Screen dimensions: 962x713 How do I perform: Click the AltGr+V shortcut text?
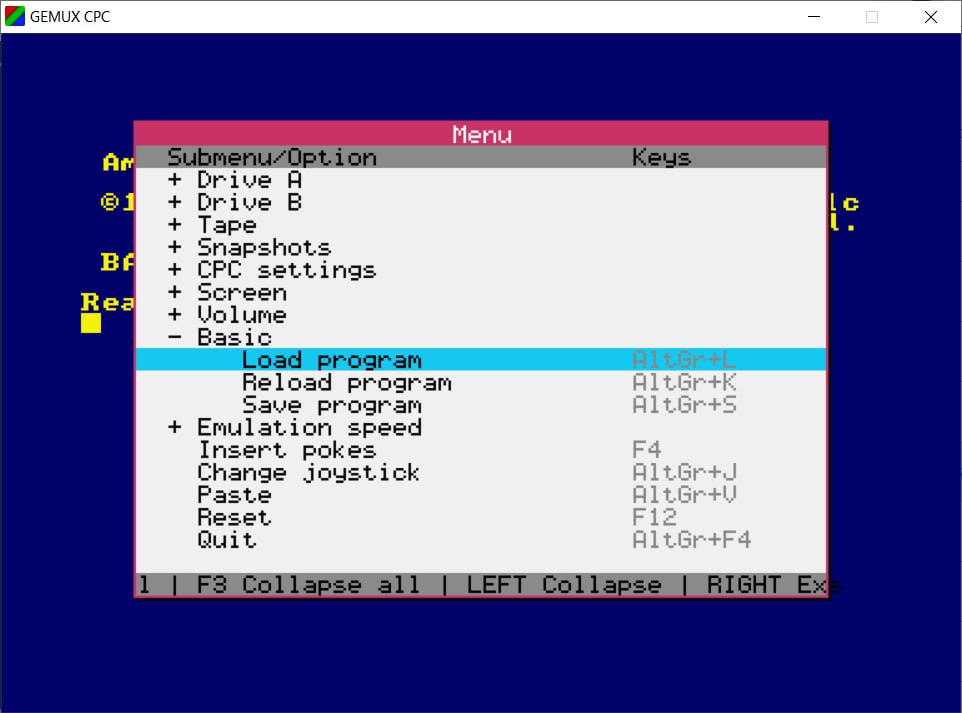tap(684, 495)
